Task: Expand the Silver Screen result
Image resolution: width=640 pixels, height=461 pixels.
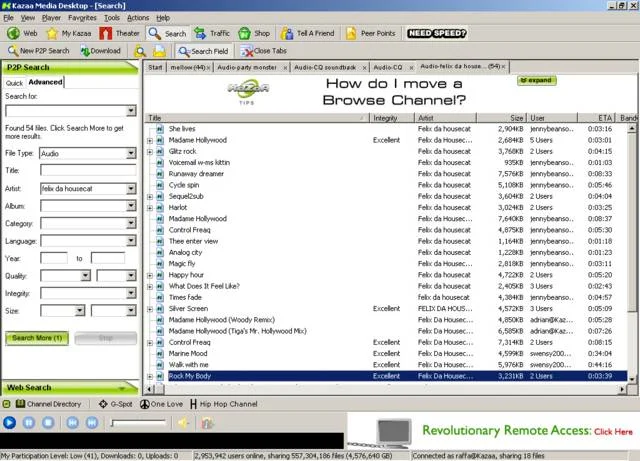Action: 150,309
